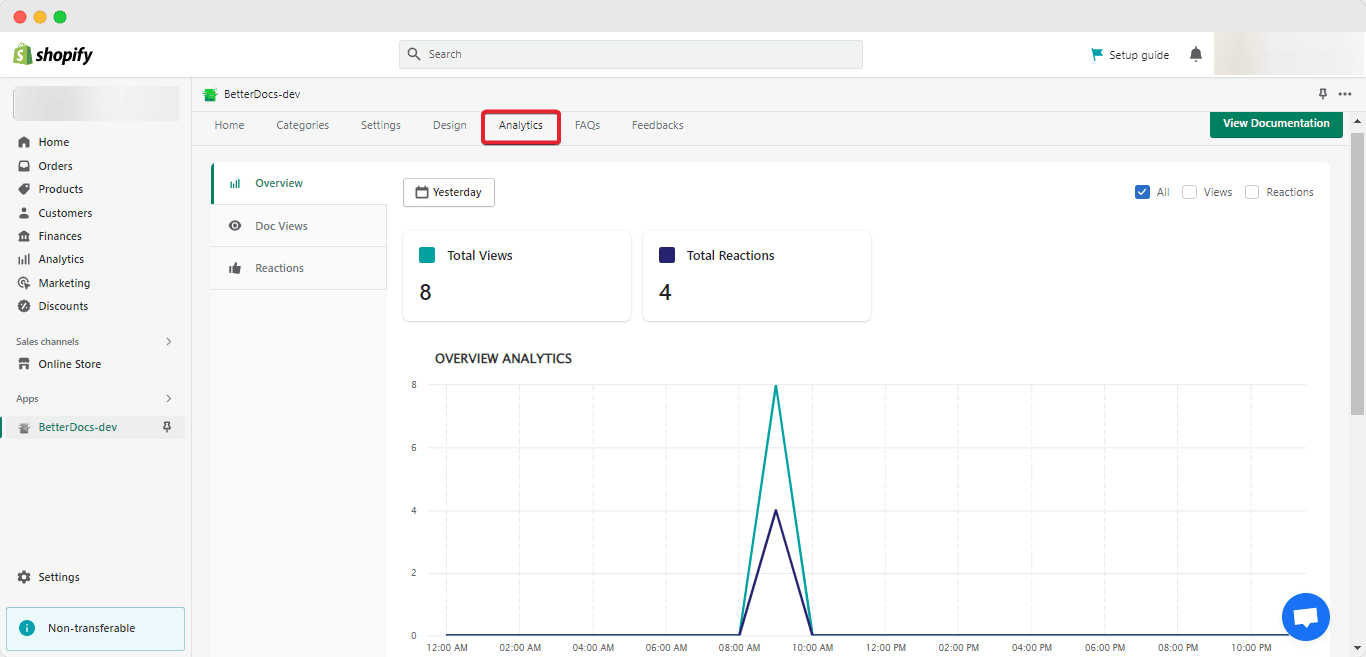The image size is (1366, 657).
Task: Click the Products tag icon
Action: click(x=24, y=189)
